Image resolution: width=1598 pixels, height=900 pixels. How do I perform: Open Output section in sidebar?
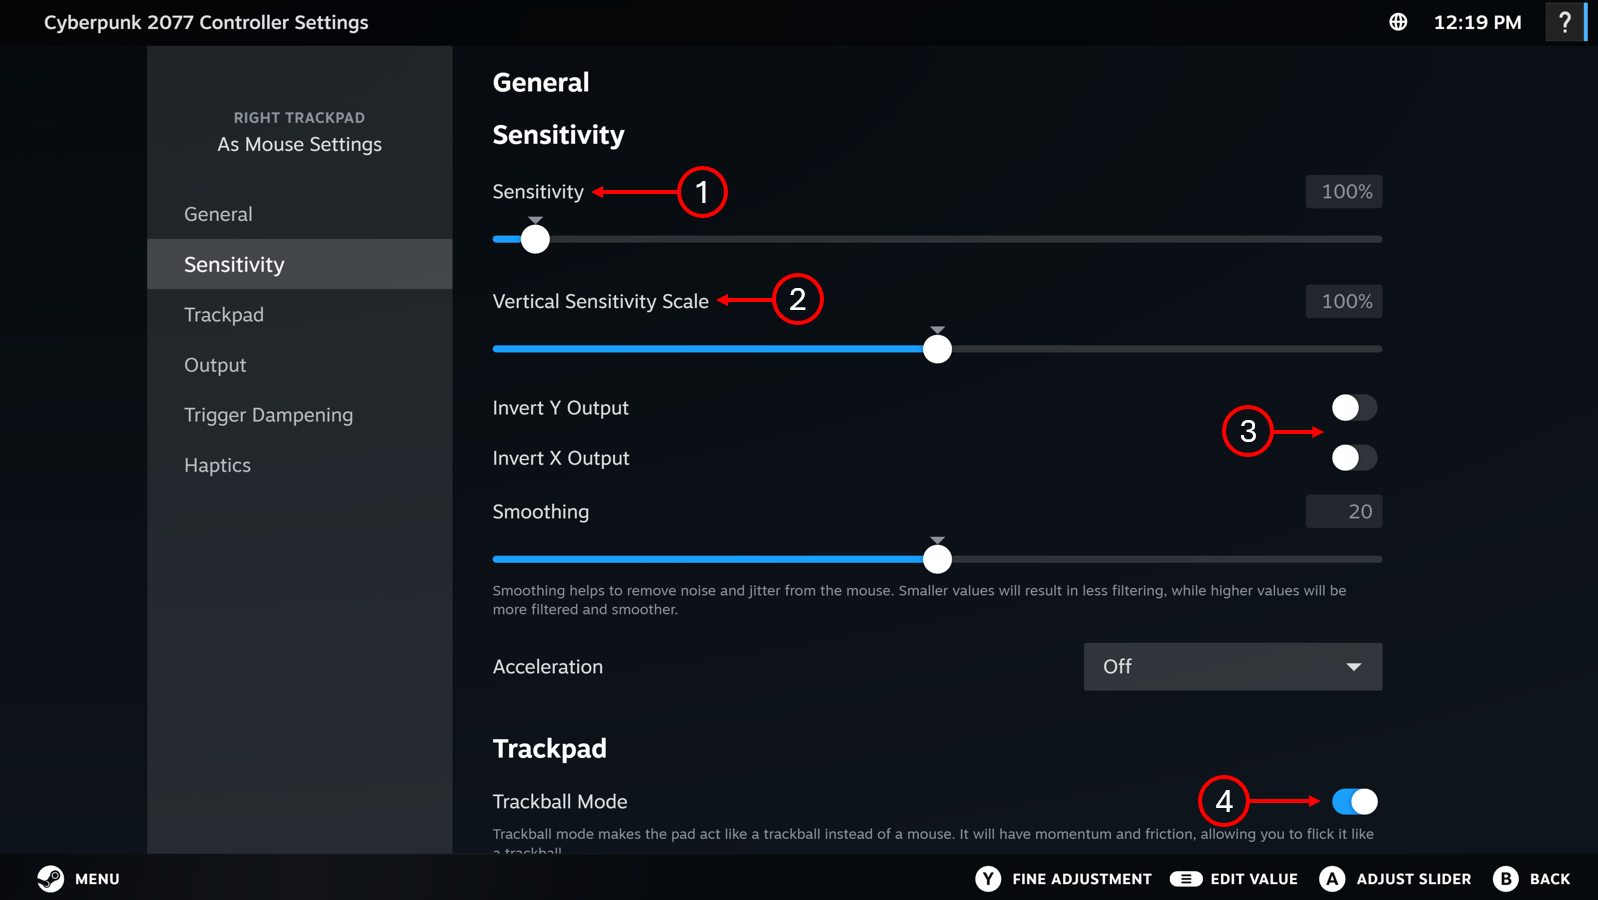point(300,365)
